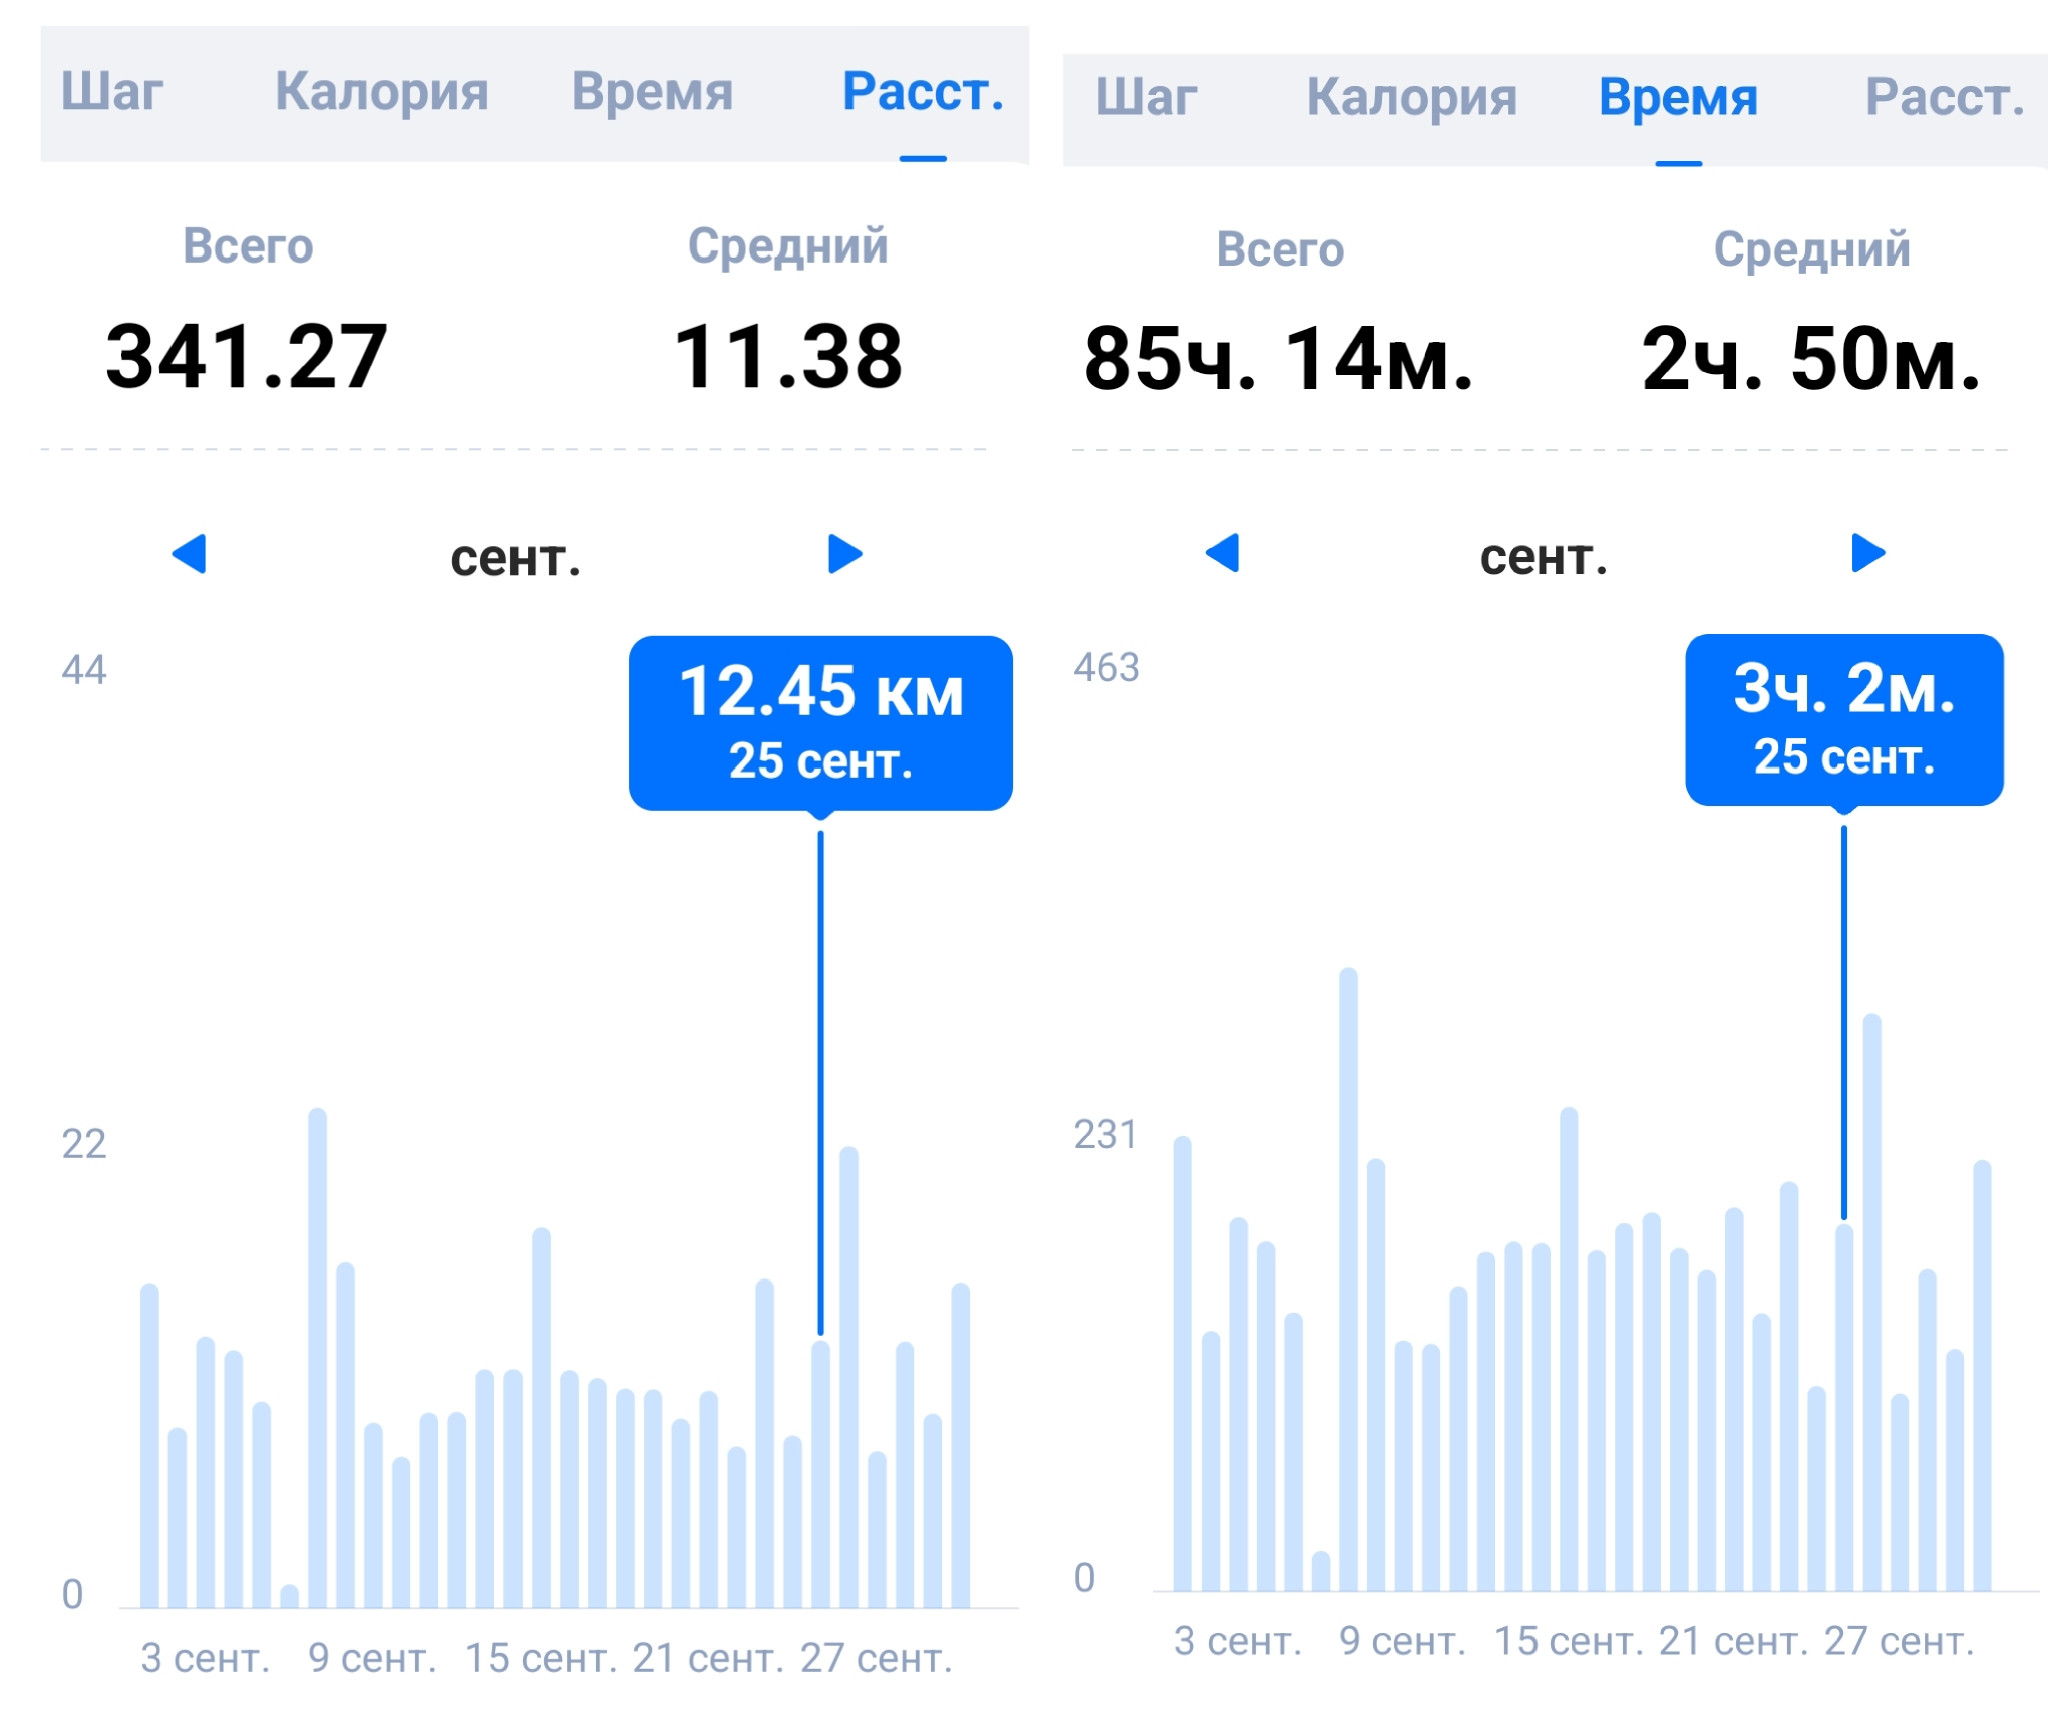Switch to Калория tab in right panel
This screenshot has height=1712, width=2048.
point(1412,98)
